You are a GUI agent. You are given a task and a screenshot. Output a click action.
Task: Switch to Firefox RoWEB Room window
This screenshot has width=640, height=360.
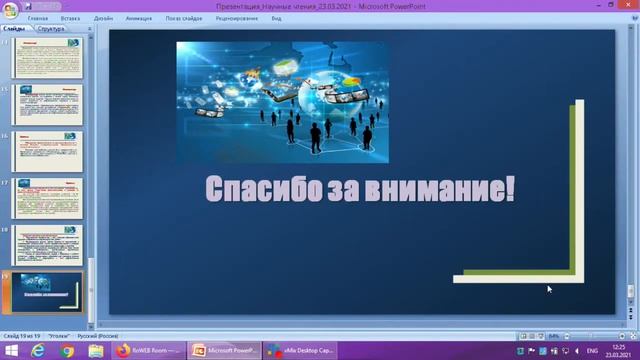coord(149,351)
